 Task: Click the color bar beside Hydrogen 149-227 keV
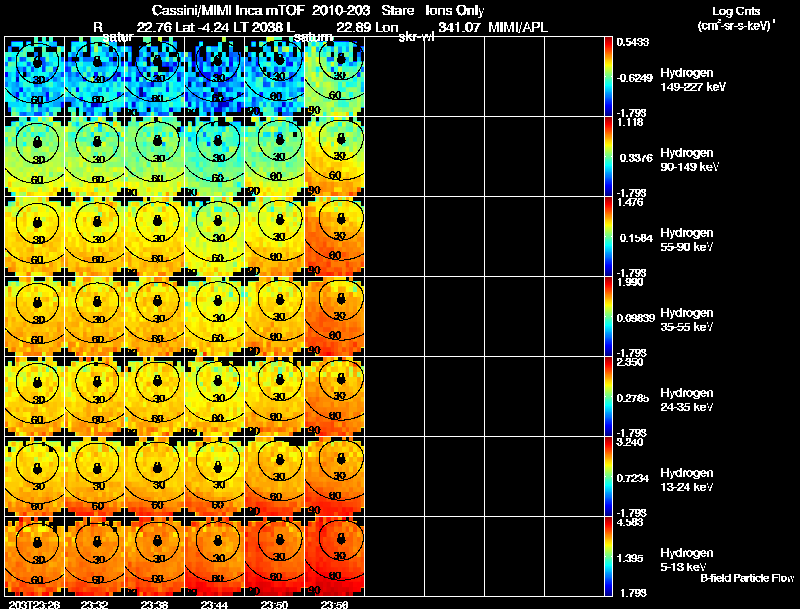608,77
